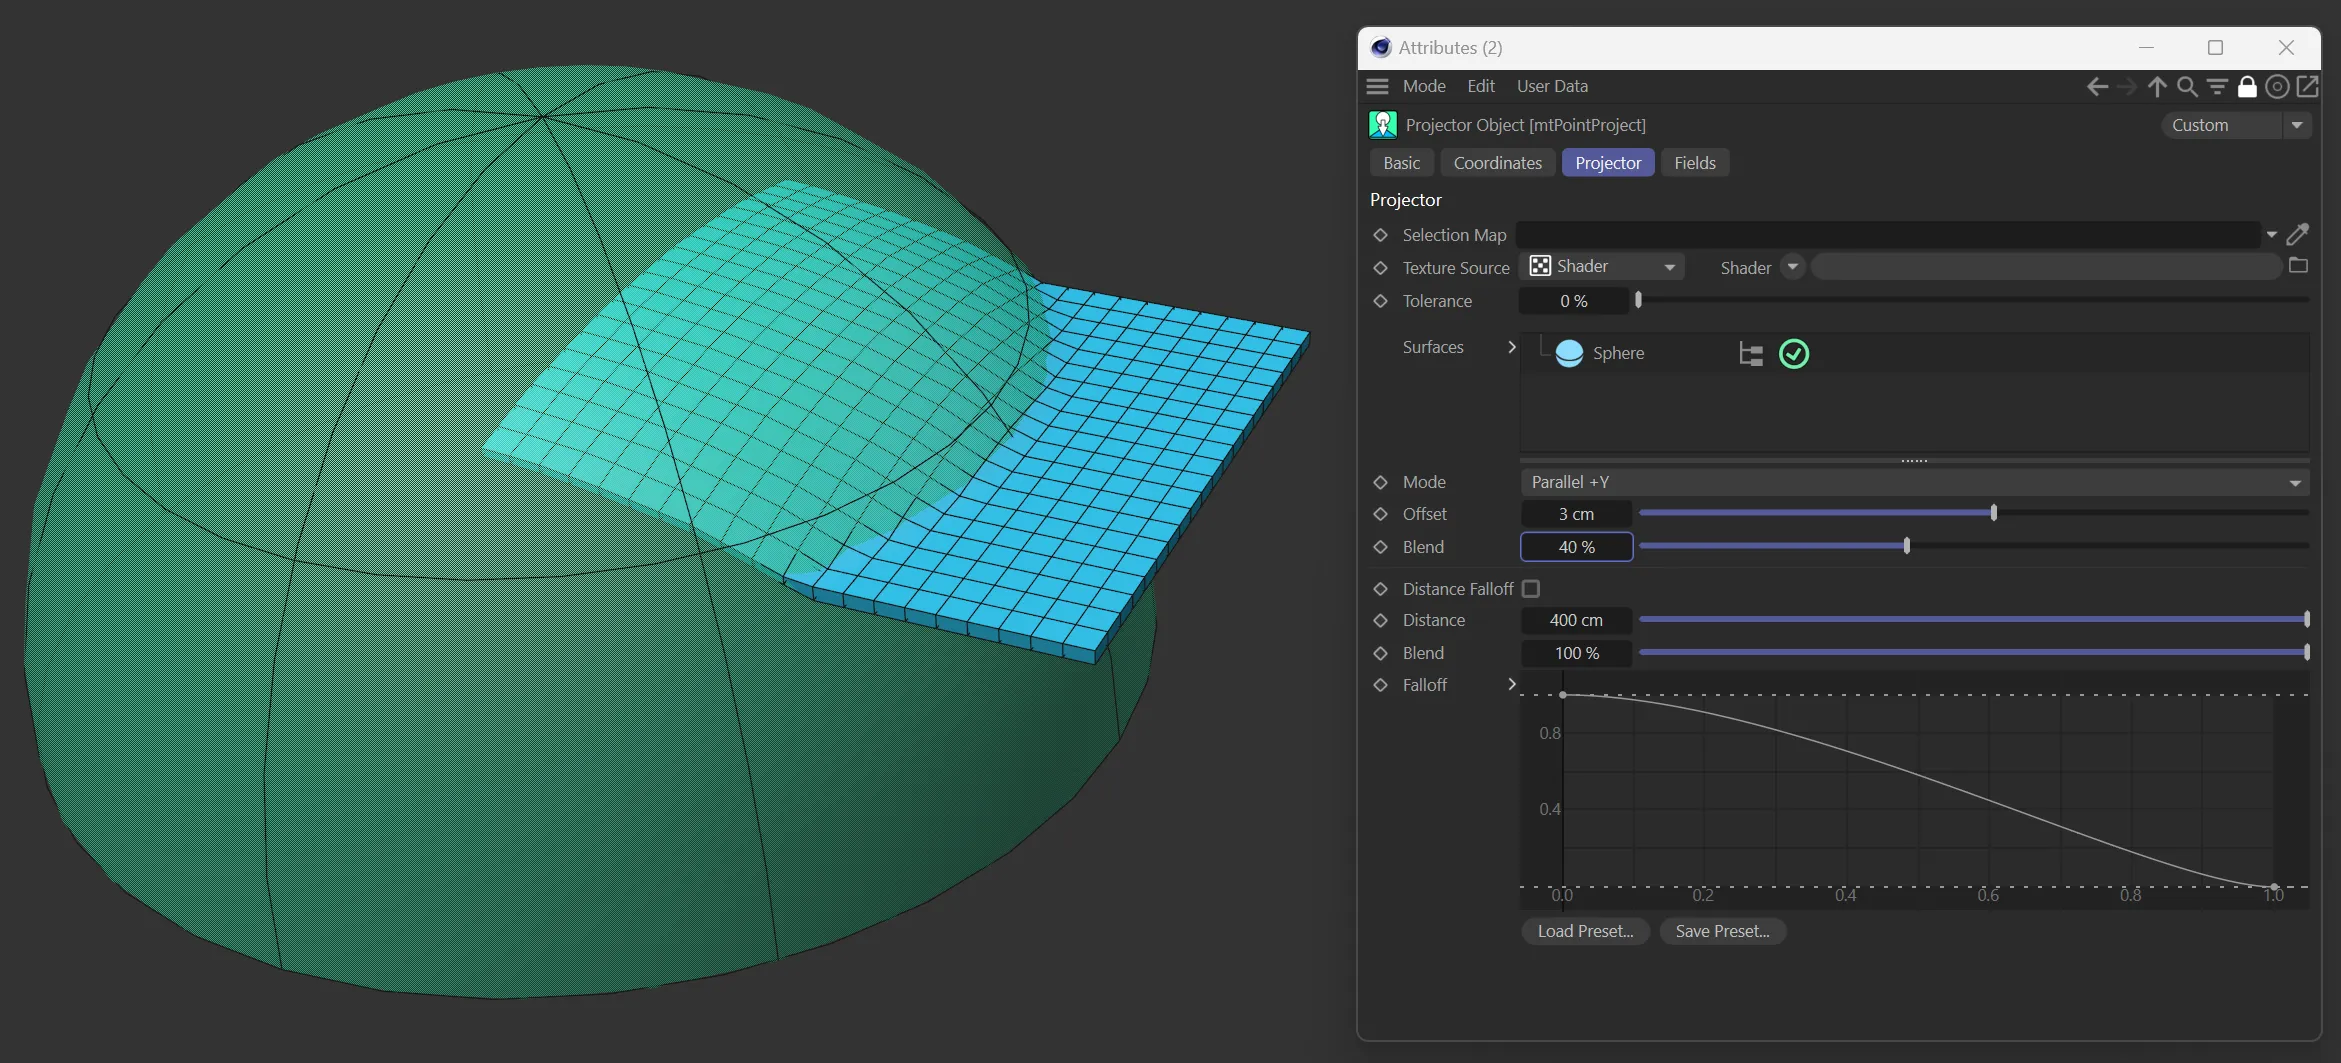Click the up arrow navigation icon
Image resolution: width=2341 pixels, height=1063 pixels.
[2157, 87]
